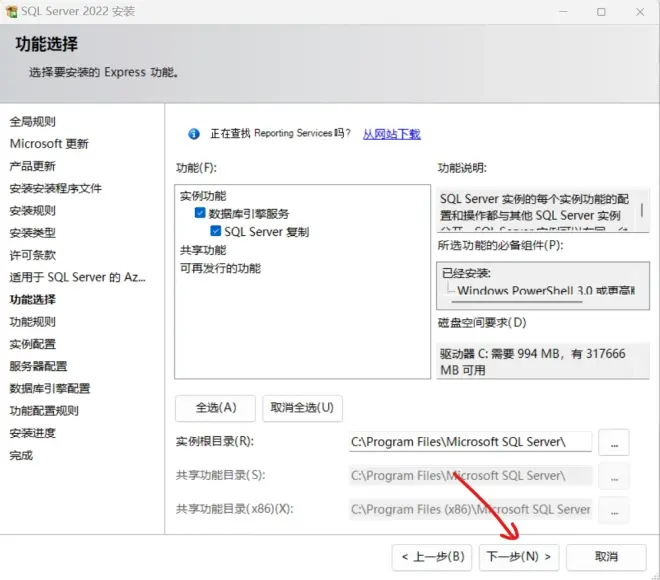
Task: Click the 功能说明 vertical scrollbar
Action: (642, 210)
